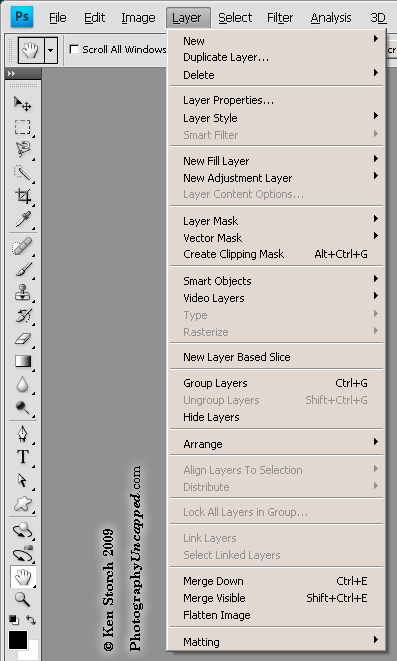Image resolution: width=397 pixels, height=661 pixels.
Task: Open the New submenu
Action: click(x=276, y=41)
